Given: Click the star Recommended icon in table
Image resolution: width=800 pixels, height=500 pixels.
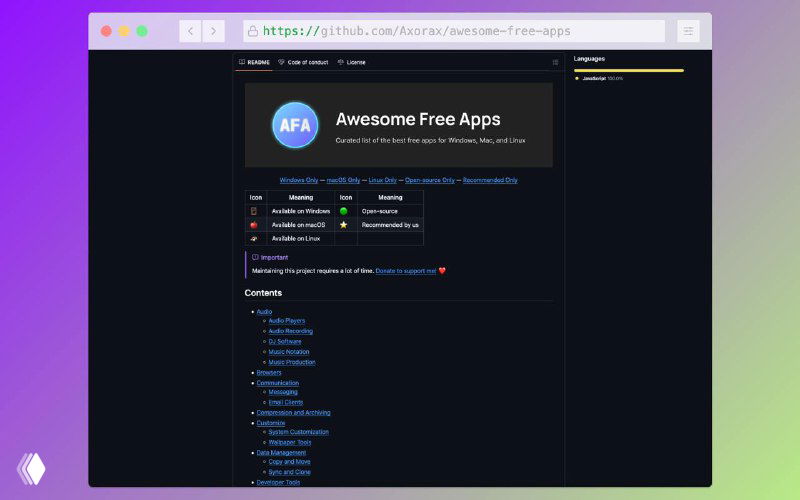Looking at the screenshot, I should pos(343,225).
